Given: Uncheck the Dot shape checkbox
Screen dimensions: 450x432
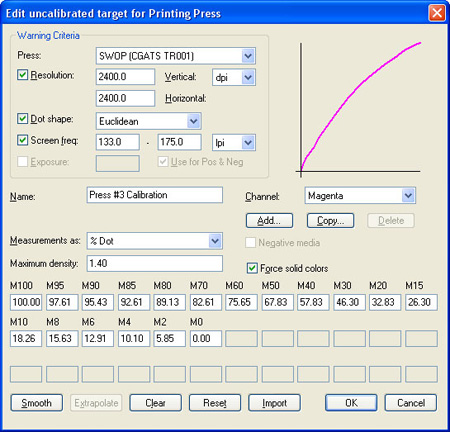Looking at the screenshot, I should click(x=22, y=118).
